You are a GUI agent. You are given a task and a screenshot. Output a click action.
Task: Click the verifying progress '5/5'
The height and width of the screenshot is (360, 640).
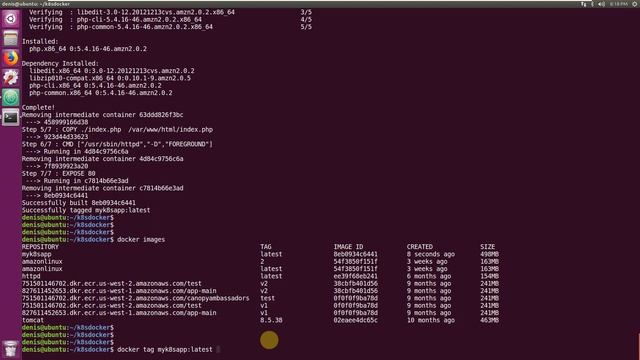tap(306, 27)
